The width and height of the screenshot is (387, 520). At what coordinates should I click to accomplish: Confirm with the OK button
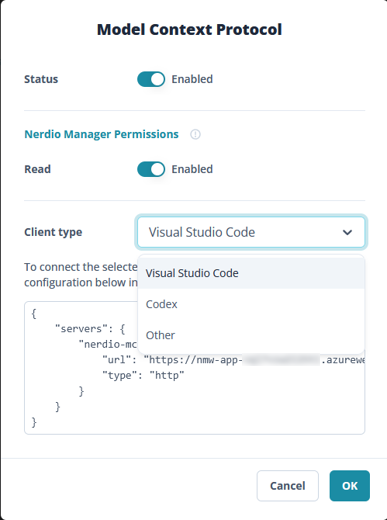[x=350, y=486]
